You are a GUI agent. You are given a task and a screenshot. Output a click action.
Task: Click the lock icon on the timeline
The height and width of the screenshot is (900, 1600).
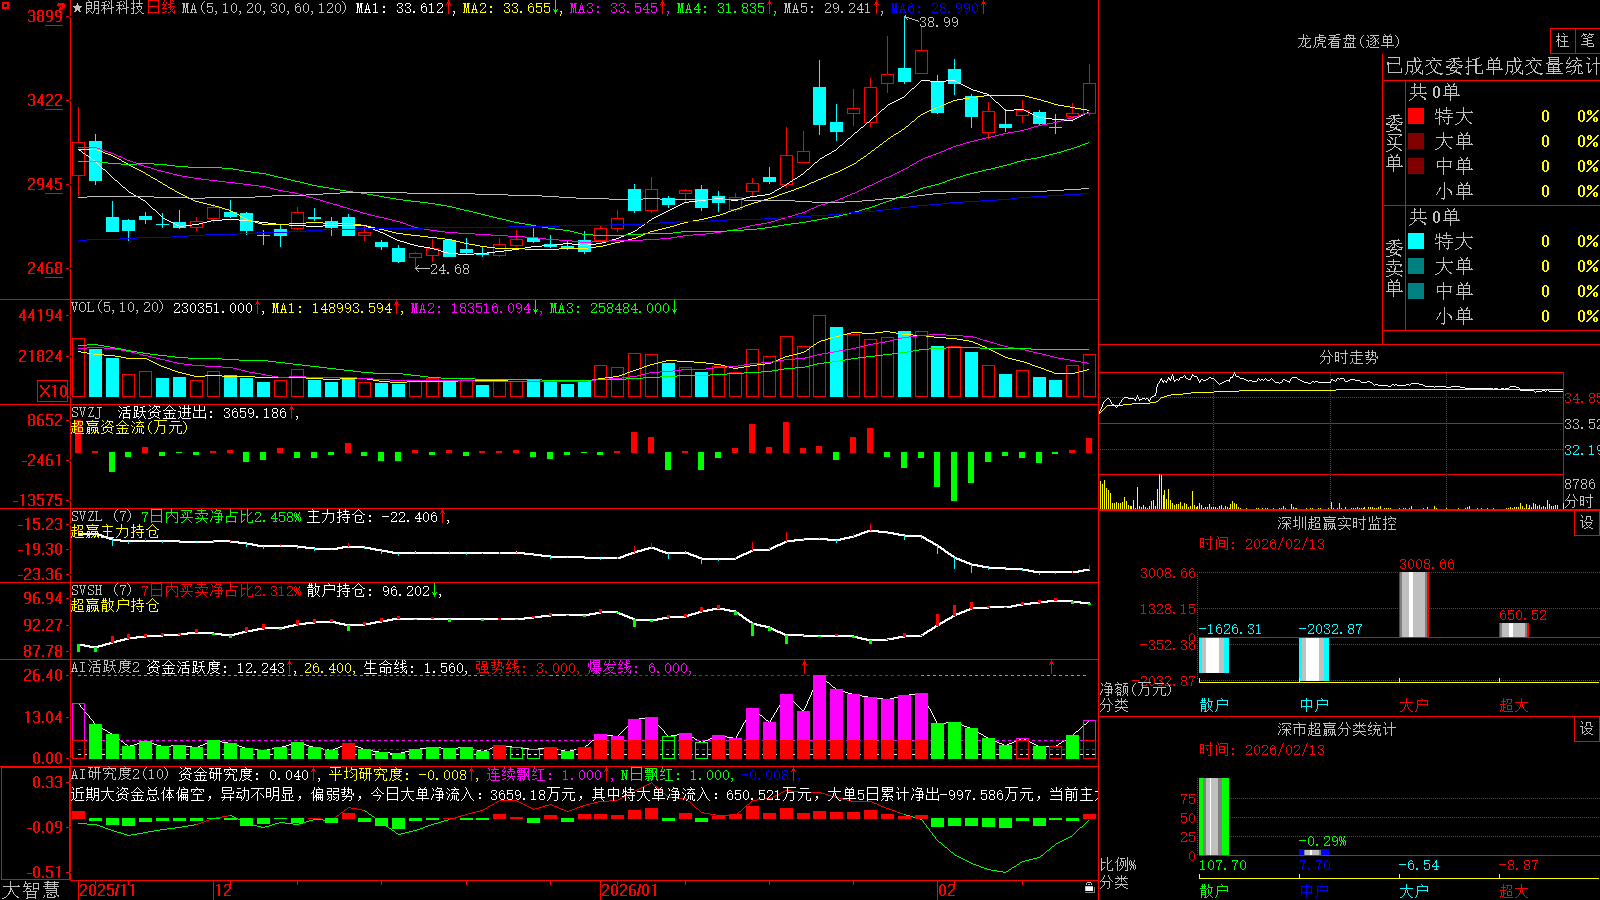[x=1089, y=887]
